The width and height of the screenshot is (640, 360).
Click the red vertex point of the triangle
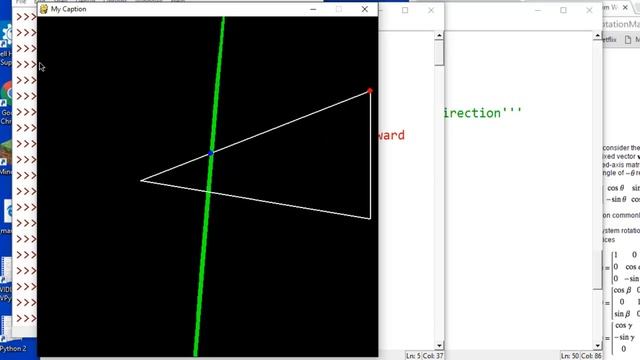(370, 91)
